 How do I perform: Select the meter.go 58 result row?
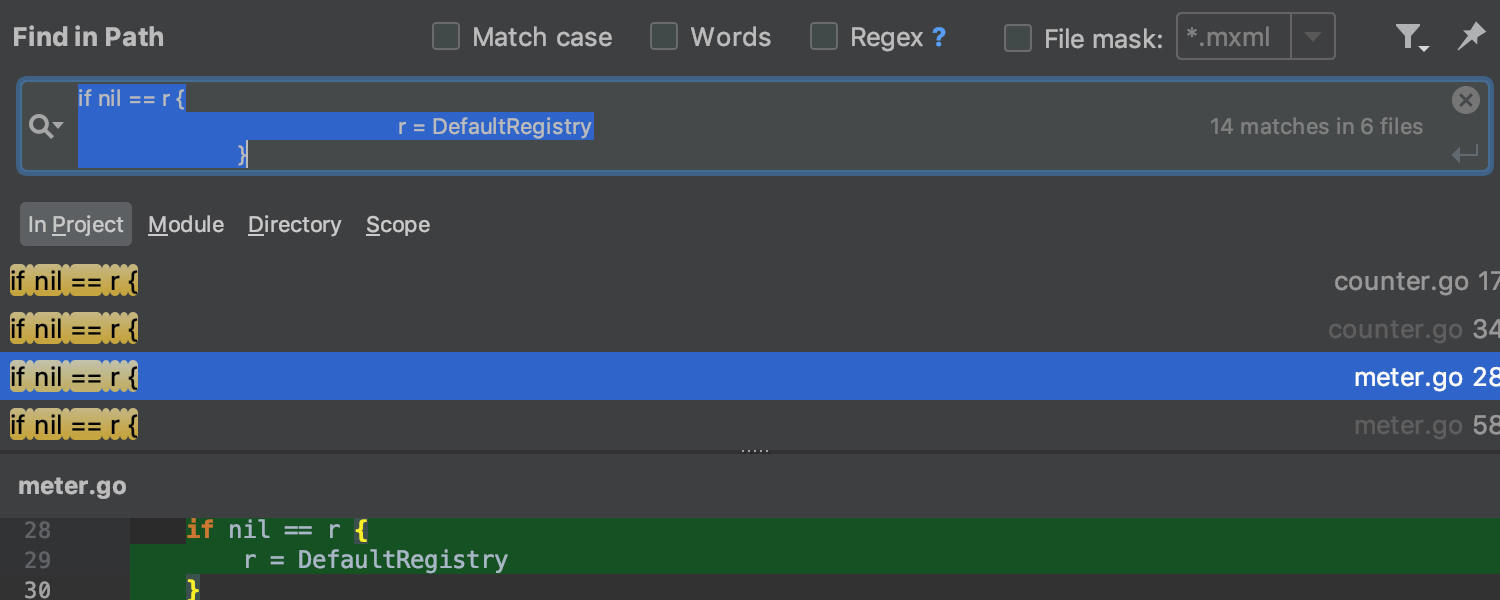click(750, 426)
